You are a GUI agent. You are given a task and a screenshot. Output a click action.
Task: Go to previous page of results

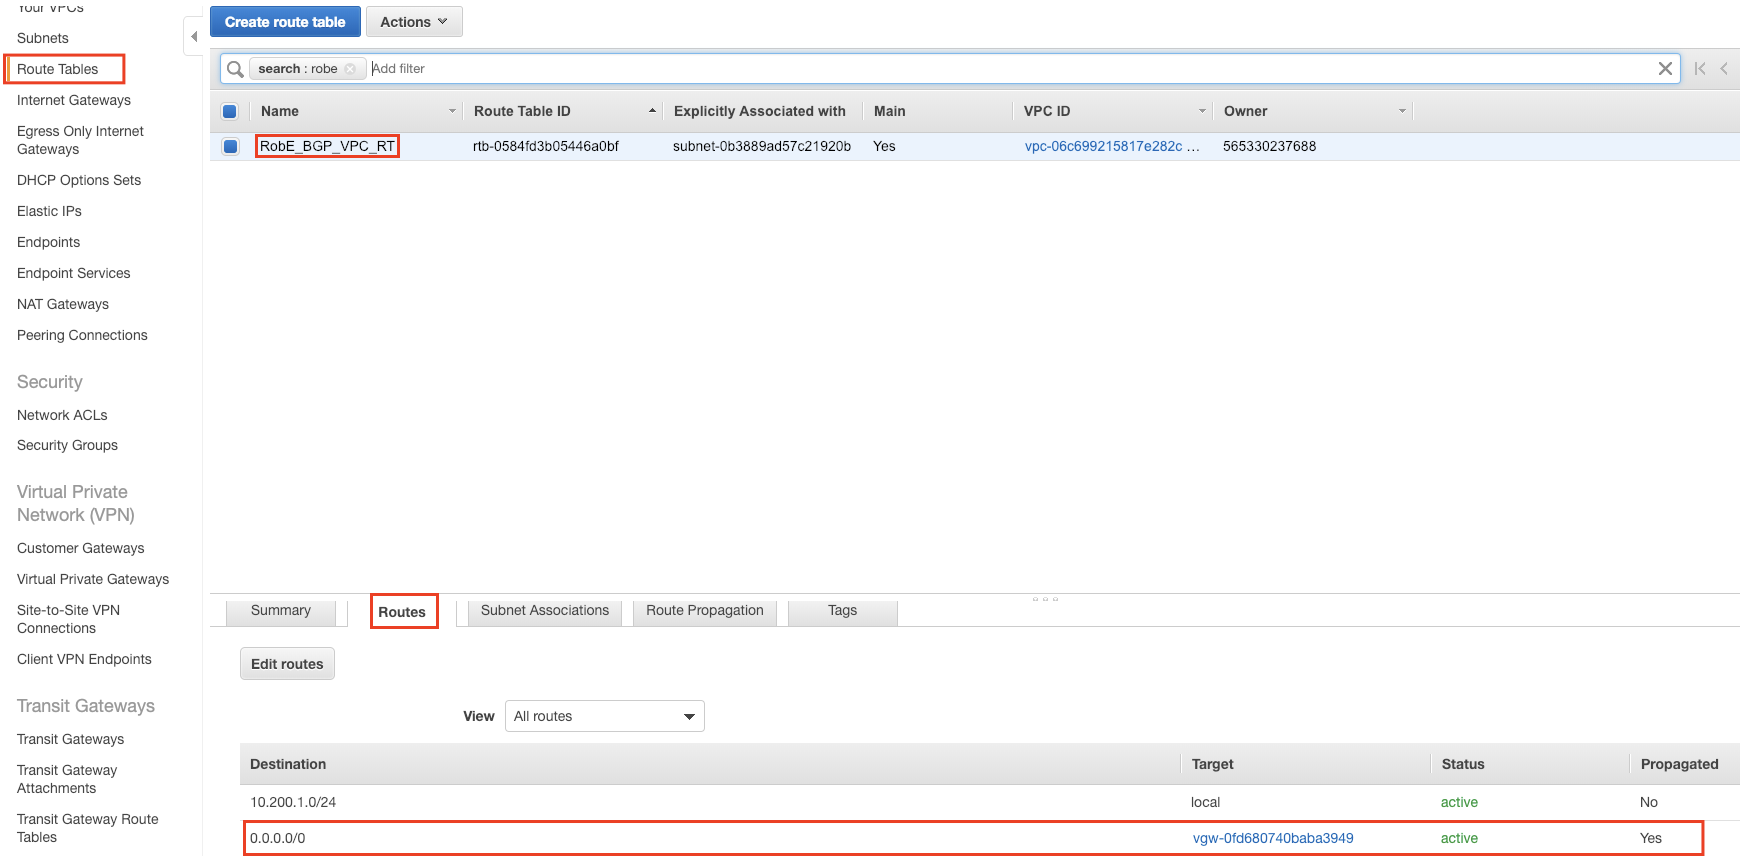point(1724,69)
